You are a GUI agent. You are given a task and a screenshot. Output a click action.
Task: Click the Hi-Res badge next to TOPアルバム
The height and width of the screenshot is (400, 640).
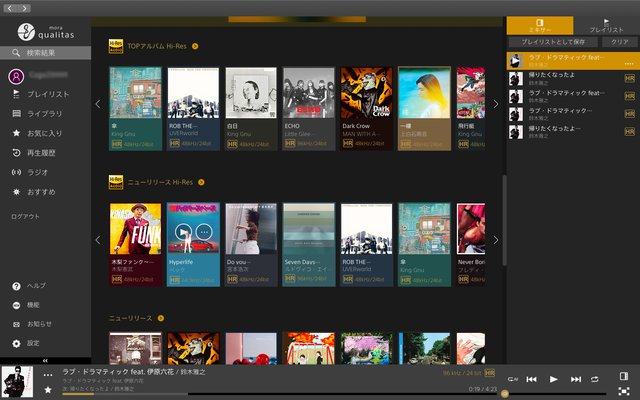pos(116,46)
